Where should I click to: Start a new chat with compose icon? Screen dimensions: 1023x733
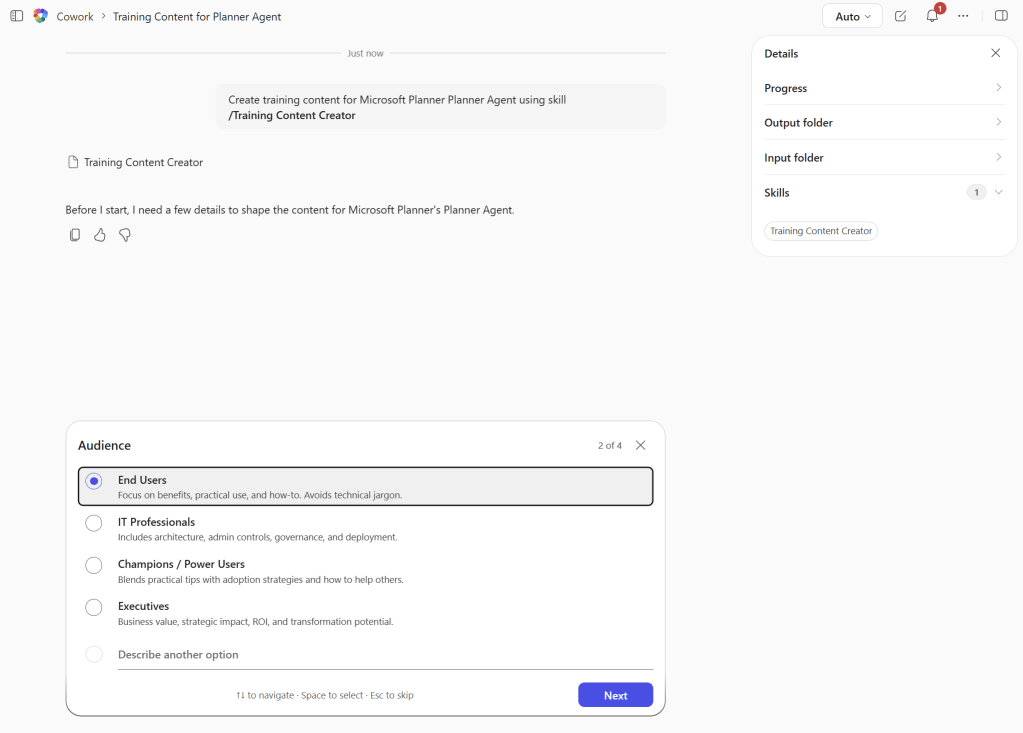(x=900, y=16)
